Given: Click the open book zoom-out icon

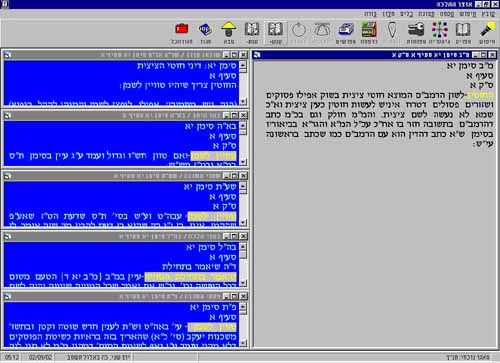Looking at the screenshot, I should click(252, 30).
